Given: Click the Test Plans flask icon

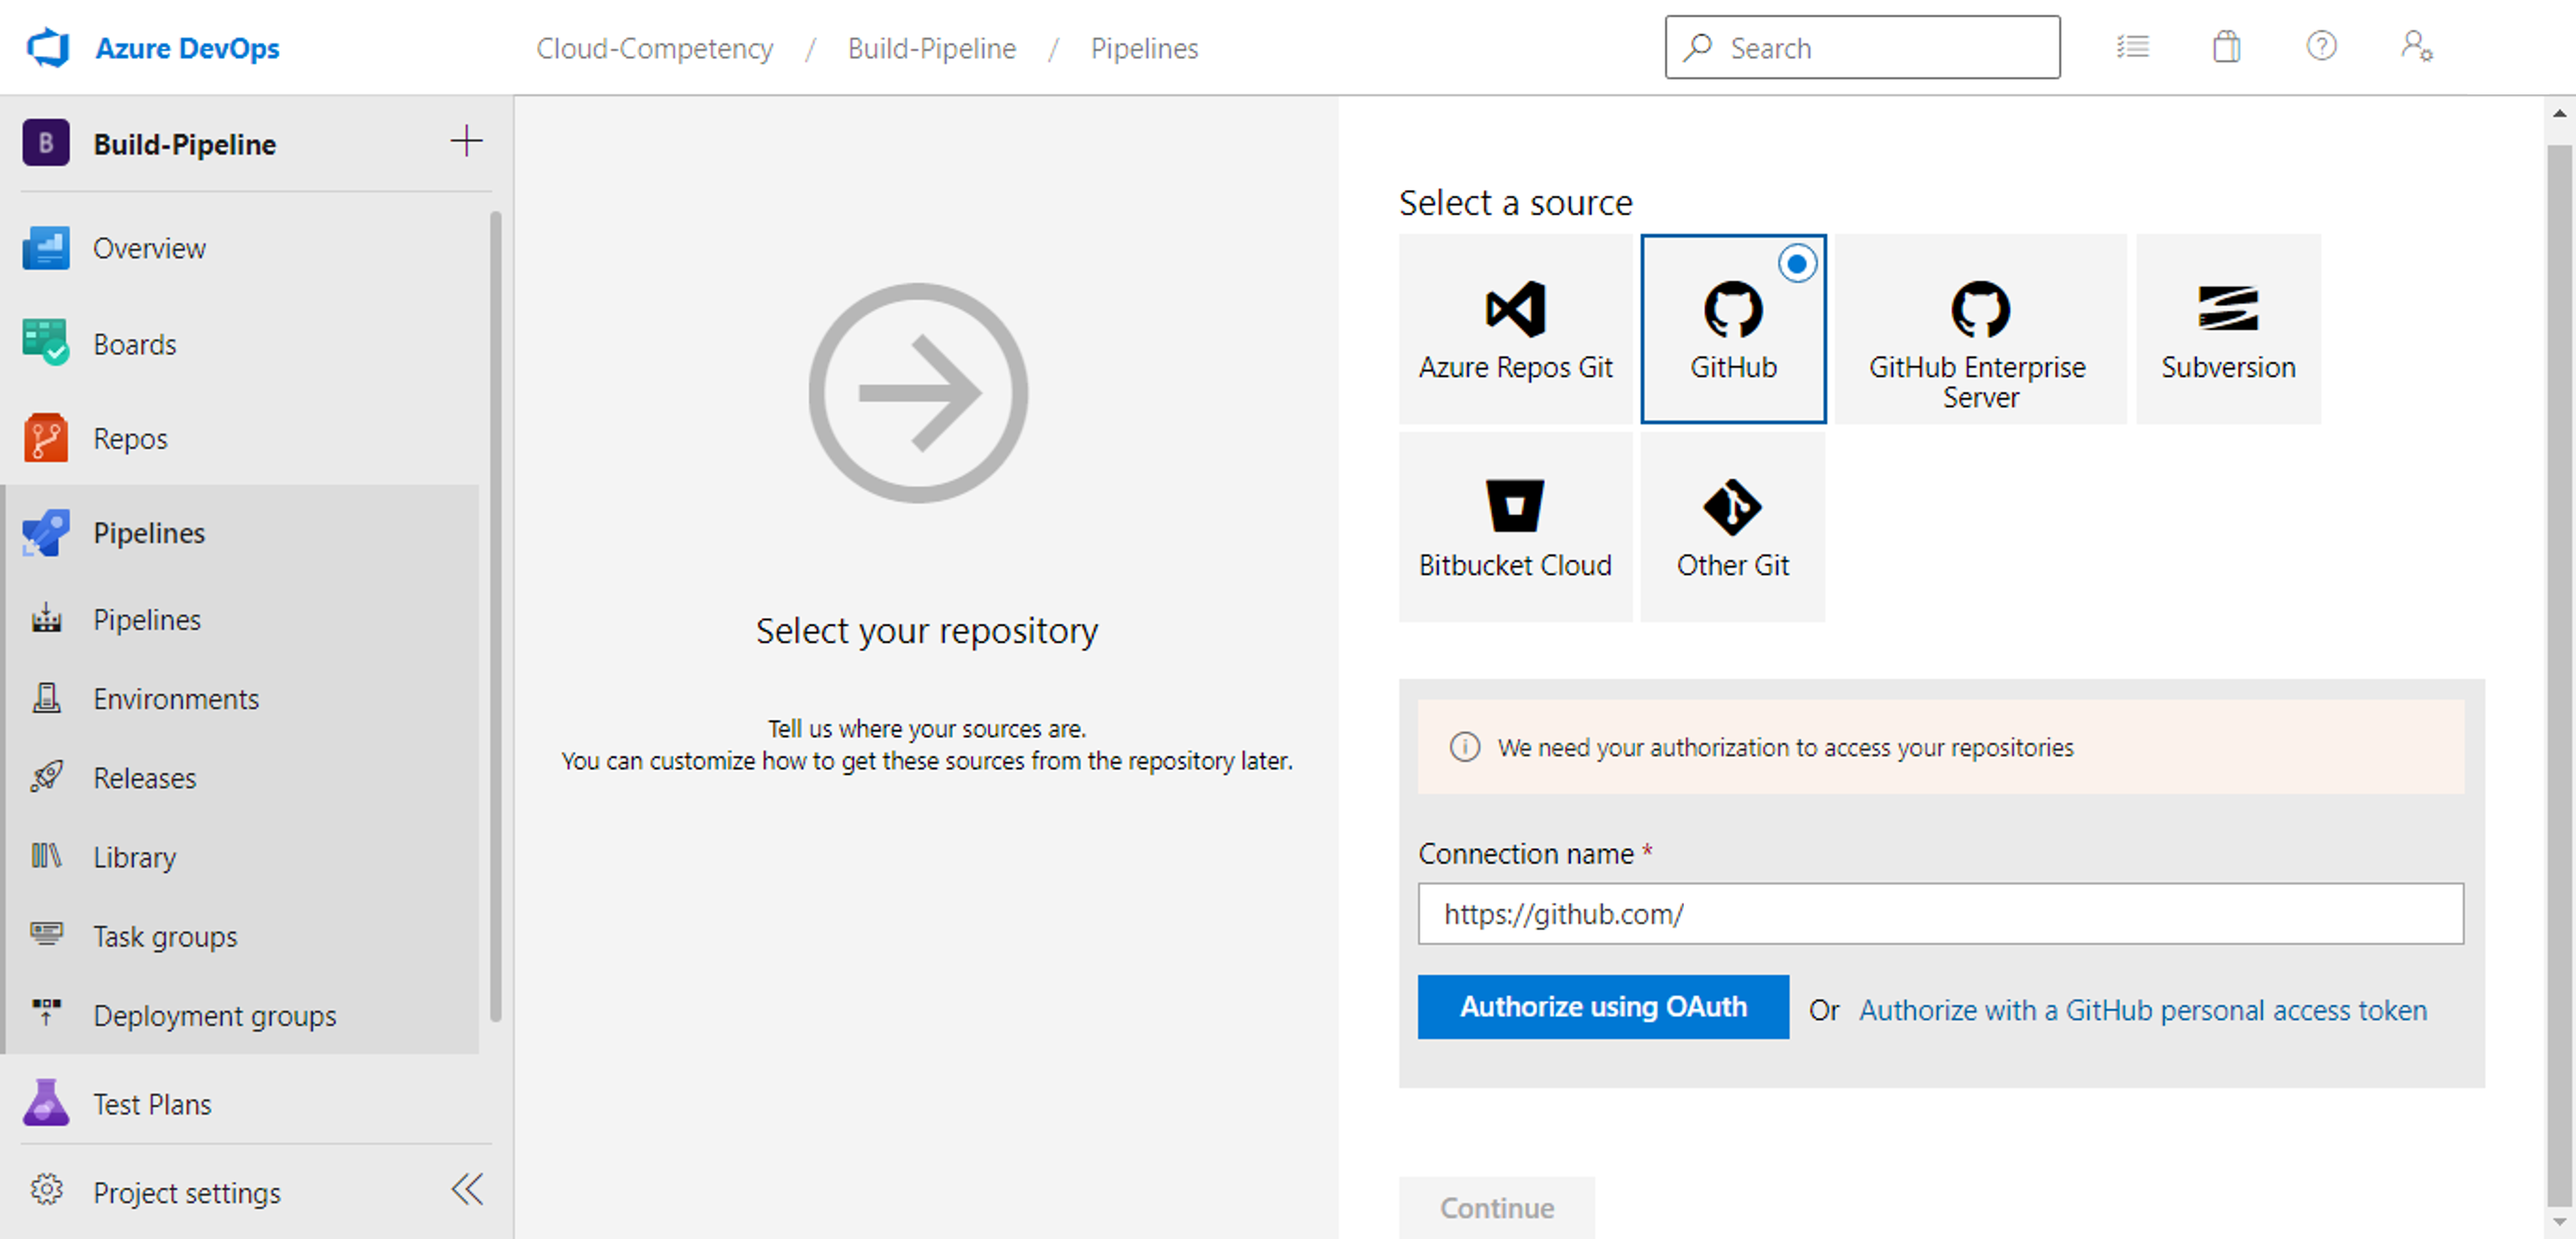Looking at the screenshot, I should 46,1102.
